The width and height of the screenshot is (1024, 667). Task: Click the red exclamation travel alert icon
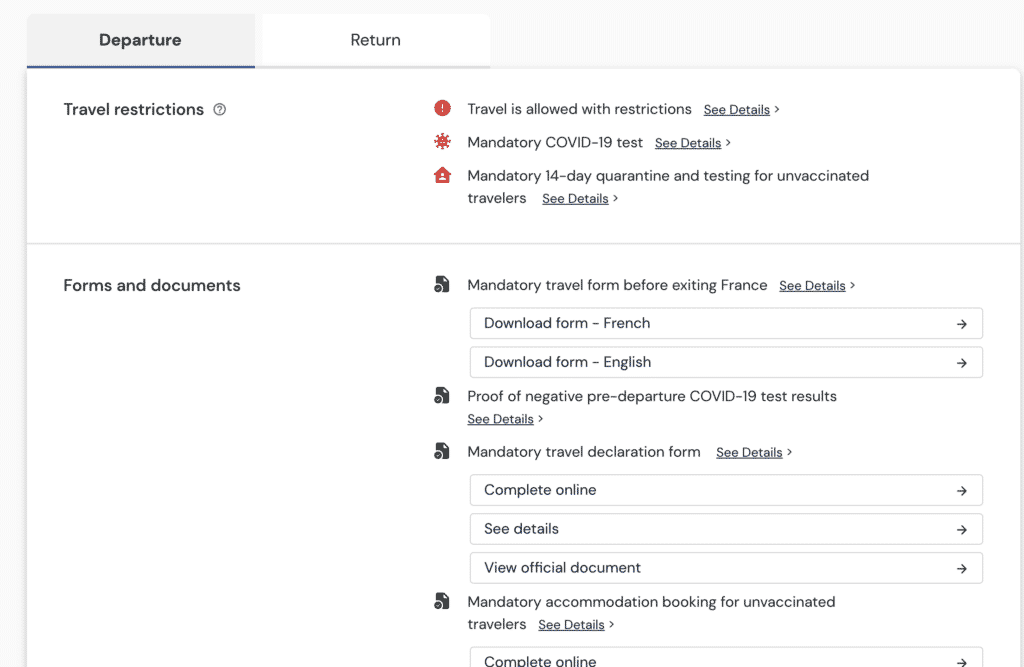pyautogui.click(x=442, y=109)
